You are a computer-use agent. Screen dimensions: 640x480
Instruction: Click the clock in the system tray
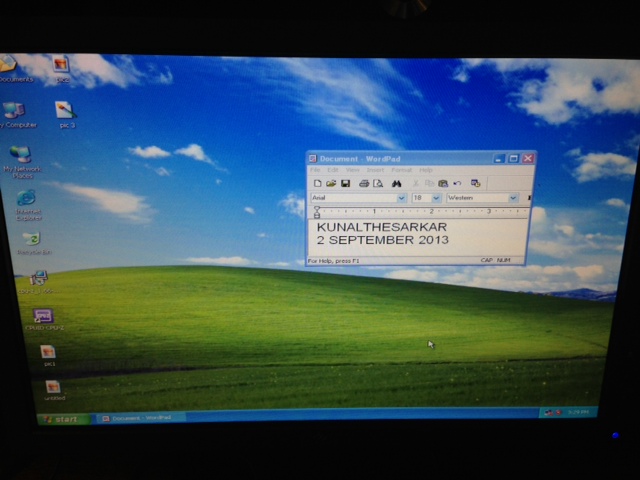[578, 412]
